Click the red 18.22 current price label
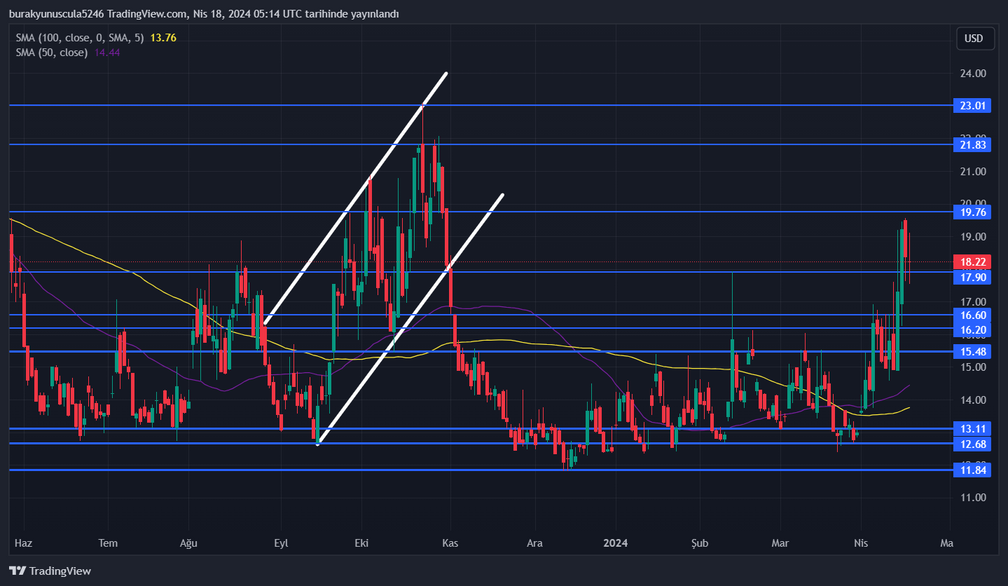The image size is (1008, 586). click(973, 261)
